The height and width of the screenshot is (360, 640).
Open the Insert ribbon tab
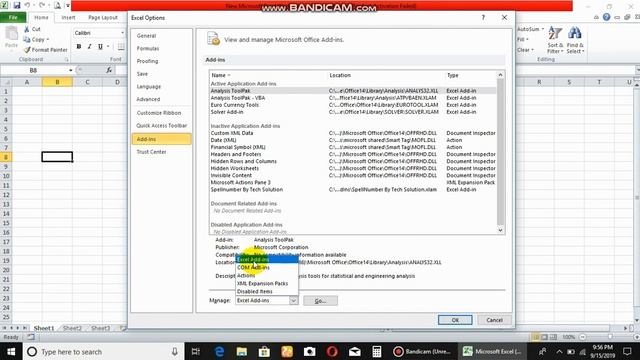[x=68, y=18]
